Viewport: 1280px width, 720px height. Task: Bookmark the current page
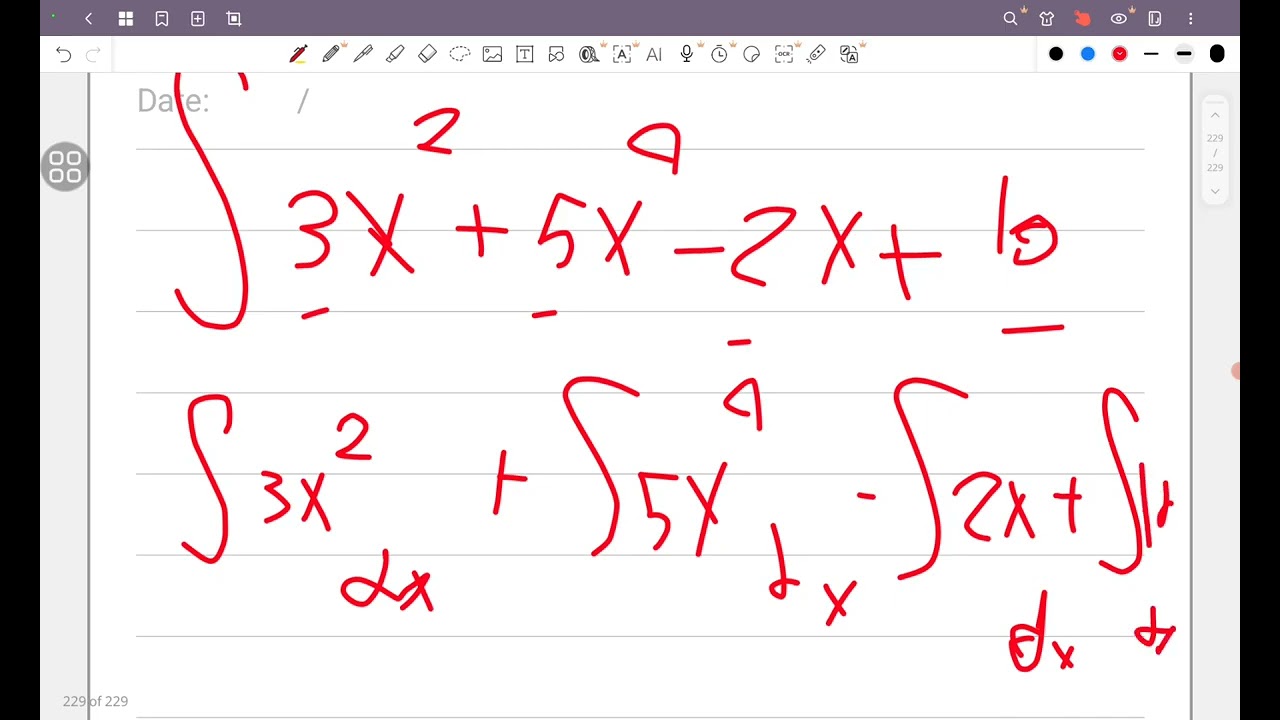162,18
